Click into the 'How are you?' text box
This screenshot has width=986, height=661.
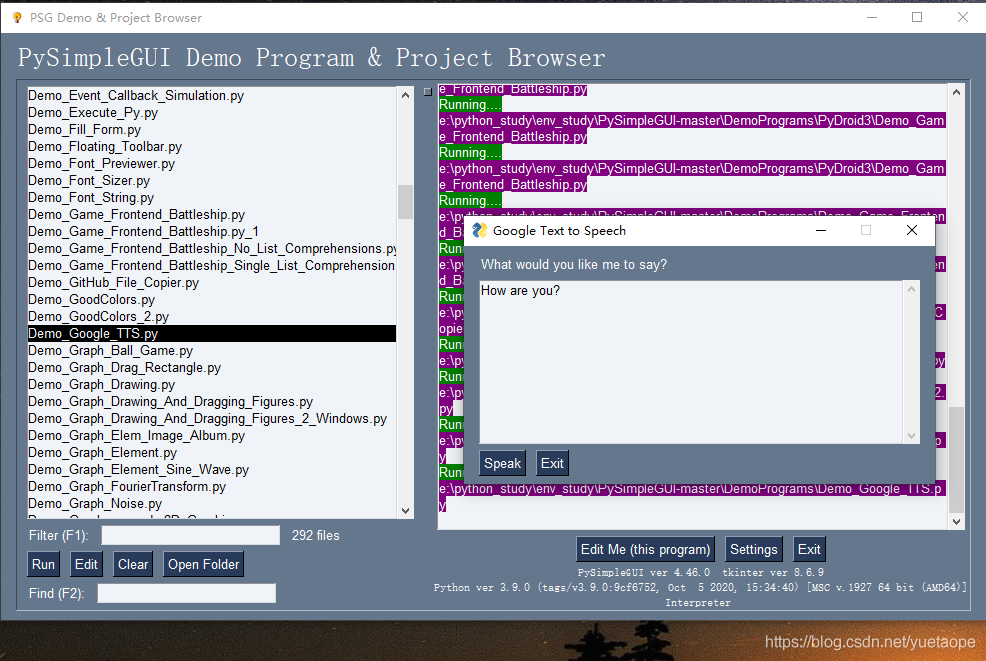692,362
